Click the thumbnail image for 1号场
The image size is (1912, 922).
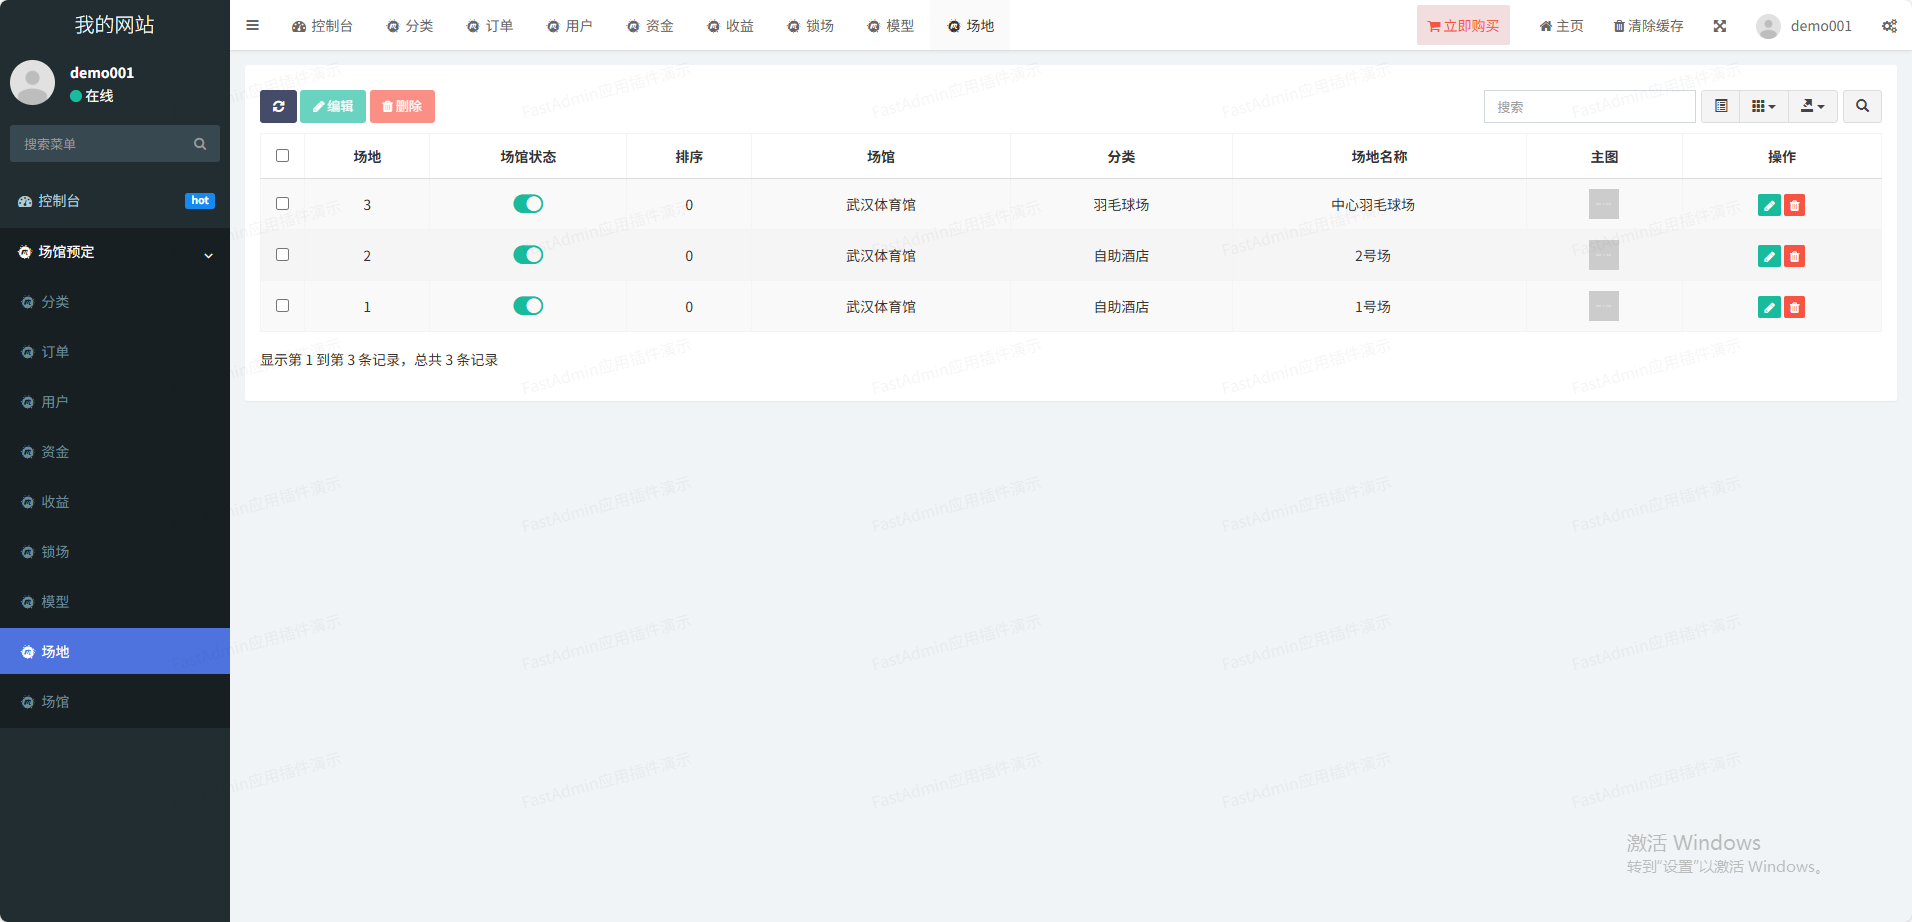click(x=1603, y=306)
